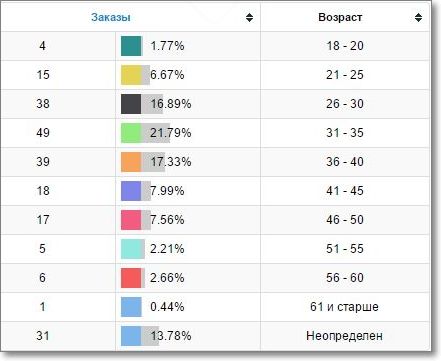This screenshot has height=361, width=441.
Task: Select the pink swatch for 7.56%
Action: tap(131, 220)
